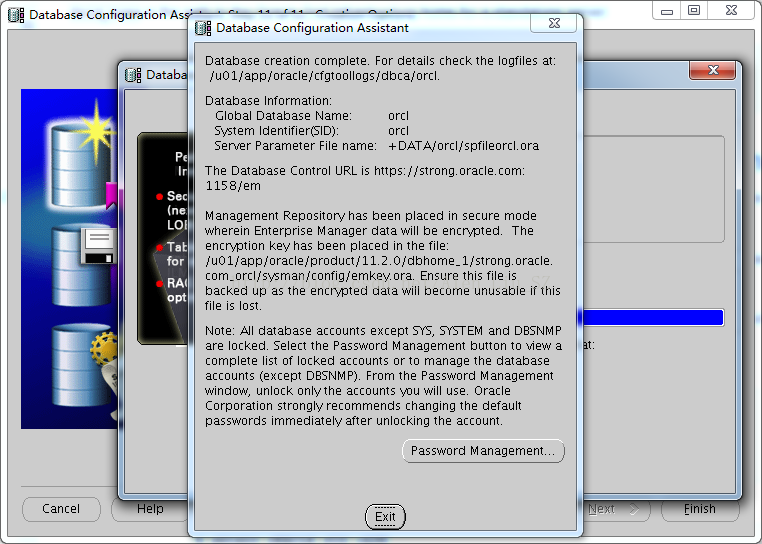Open Password Management dialog

point(483,451)
